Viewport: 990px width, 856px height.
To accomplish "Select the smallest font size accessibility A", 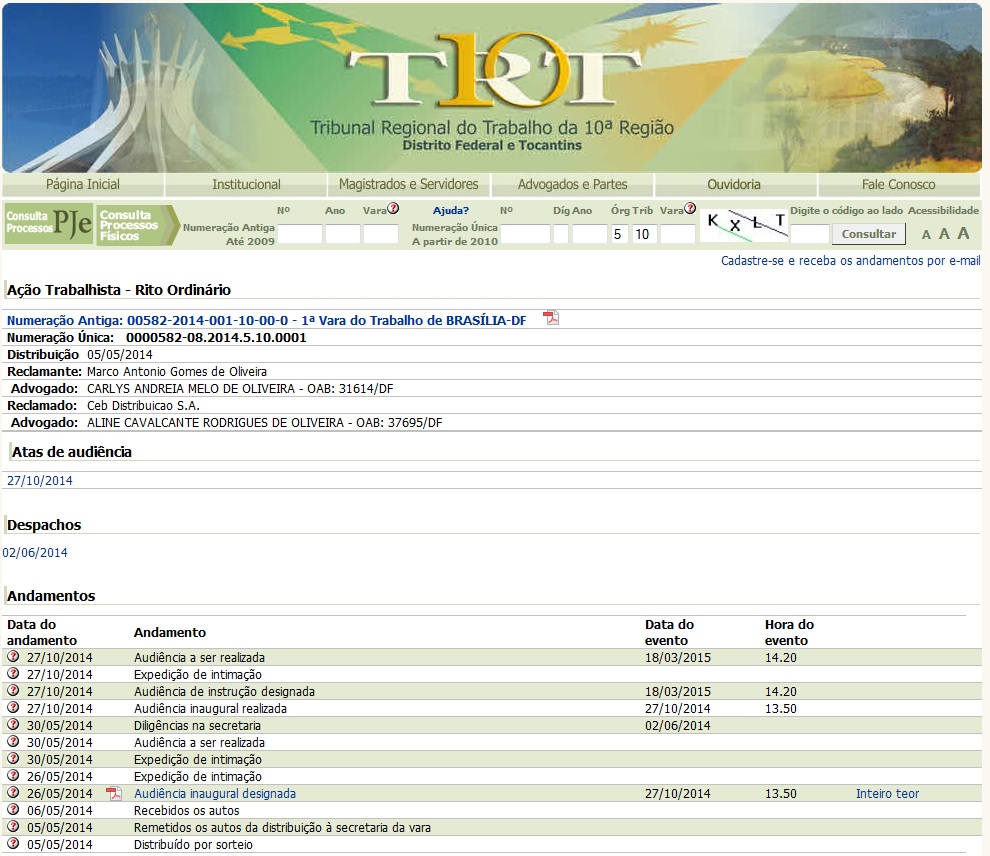I will click(x=926, y=235).
